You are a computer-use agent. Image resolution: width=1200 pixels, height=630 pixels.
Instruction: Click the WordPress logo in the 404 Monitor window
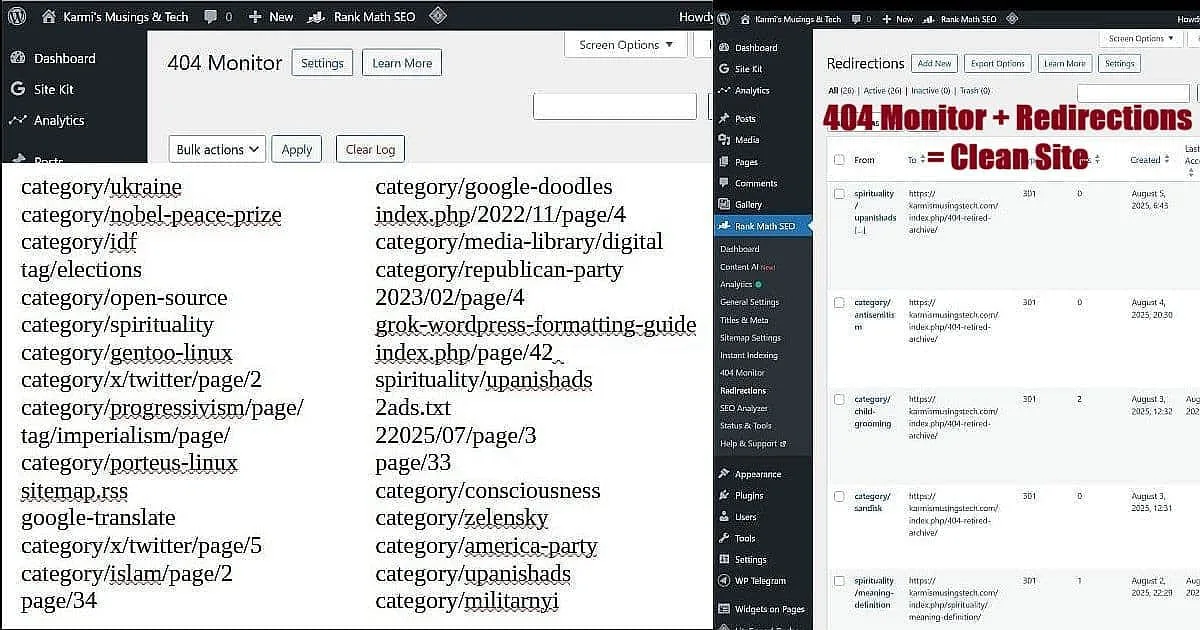[x=16, y=16]
